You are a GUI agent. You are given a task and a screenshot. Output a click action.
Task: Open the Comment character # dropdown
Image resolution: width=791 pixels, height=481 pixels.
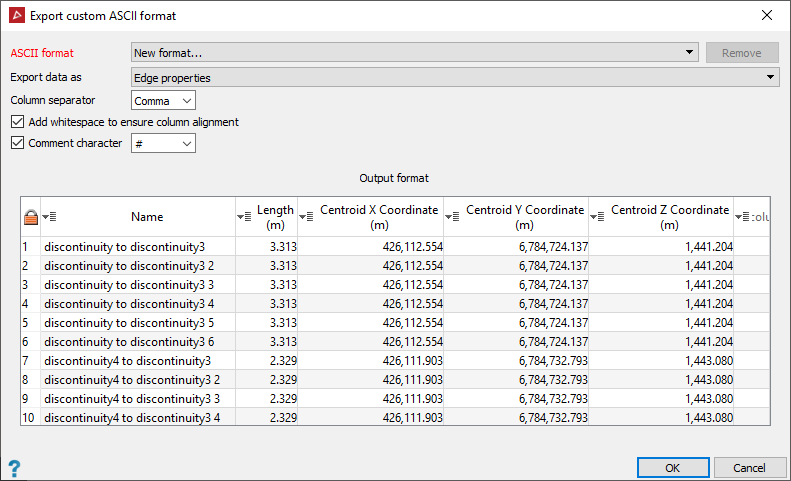coord(163,144)
